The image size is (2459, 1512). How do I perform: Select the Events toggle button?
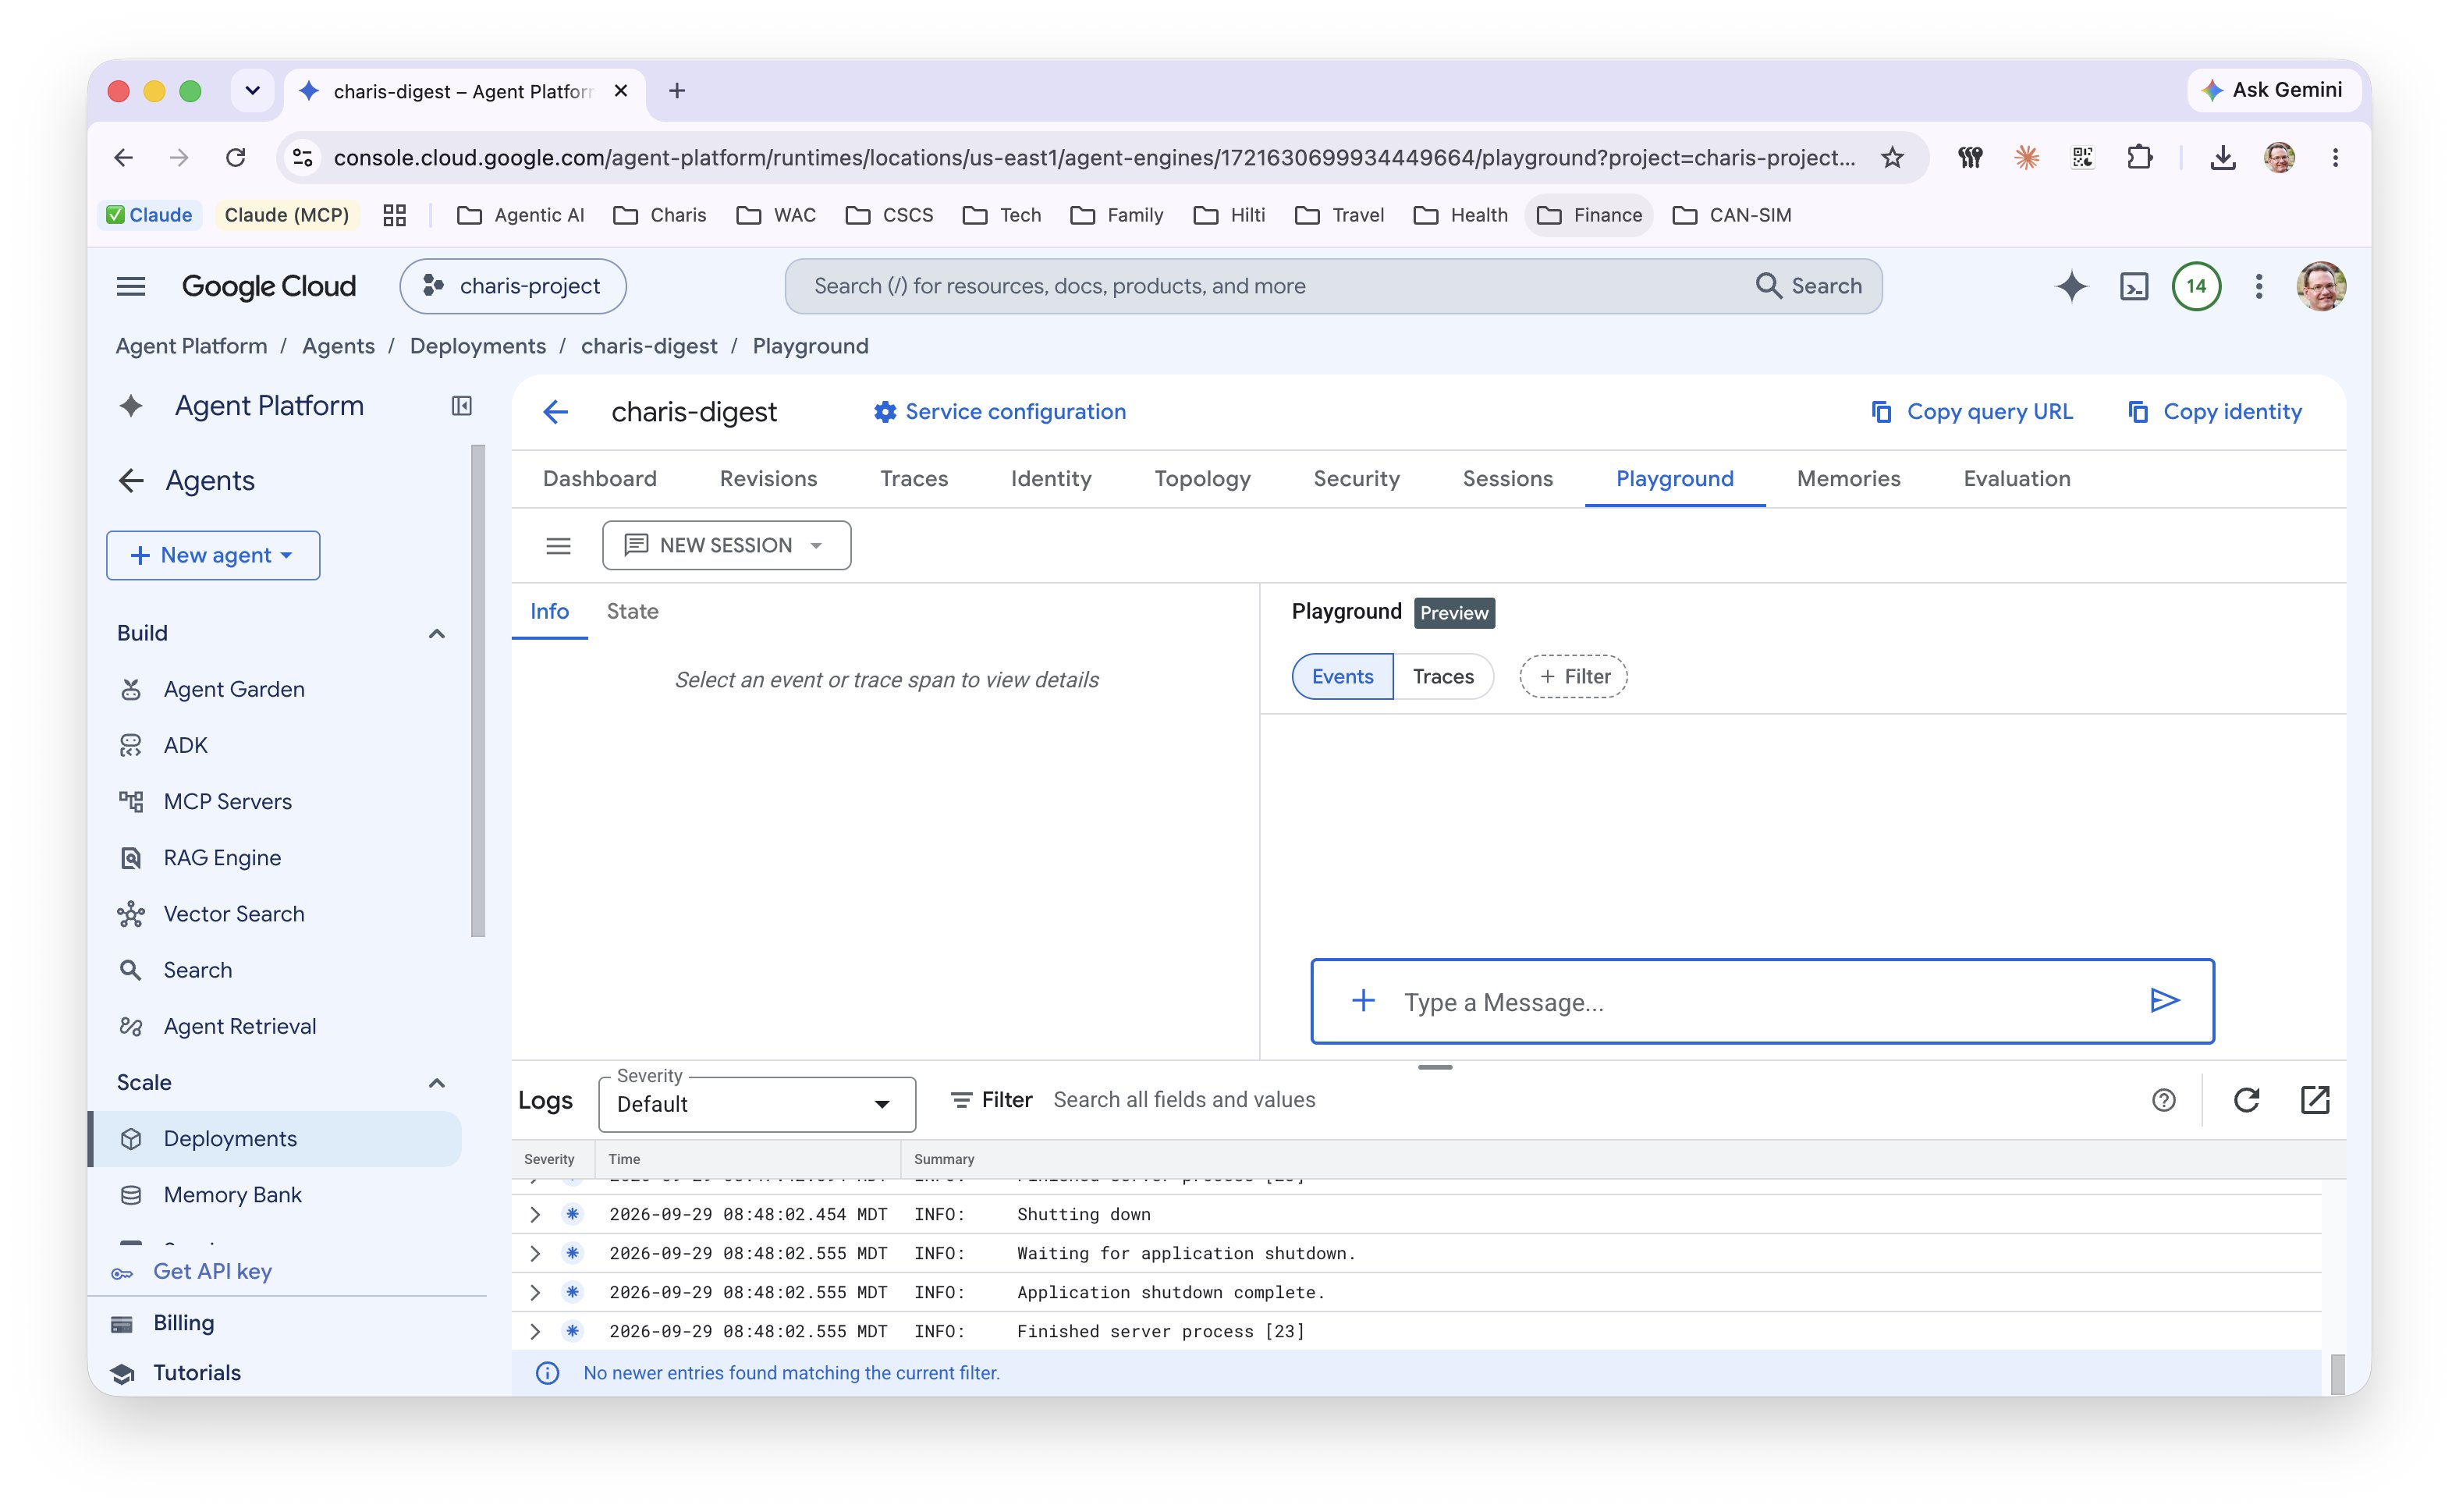1342,676
